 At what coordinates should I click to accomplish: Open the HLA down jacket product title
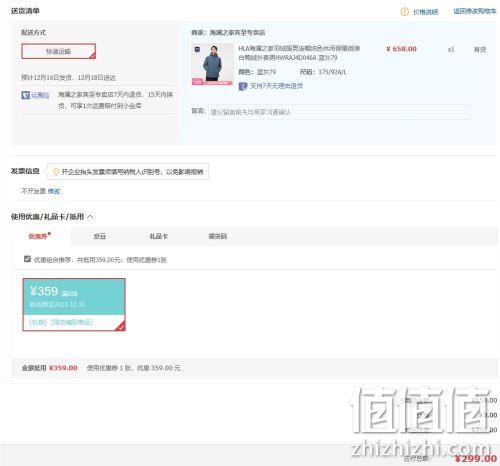(299, 53)
